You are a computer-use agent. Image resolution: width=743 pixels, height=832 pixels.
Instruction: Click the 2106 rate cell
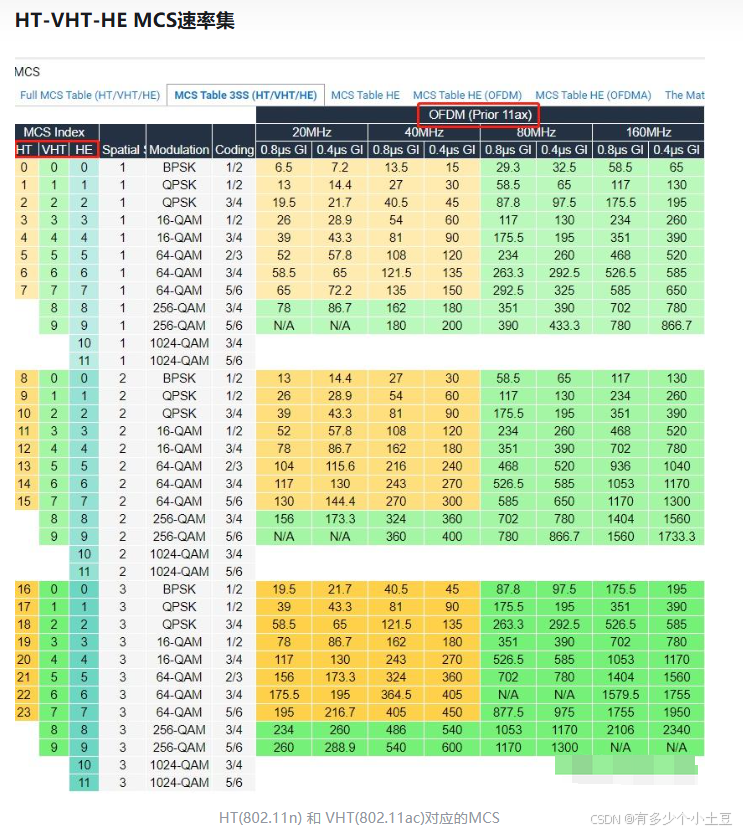pos(620,730)
